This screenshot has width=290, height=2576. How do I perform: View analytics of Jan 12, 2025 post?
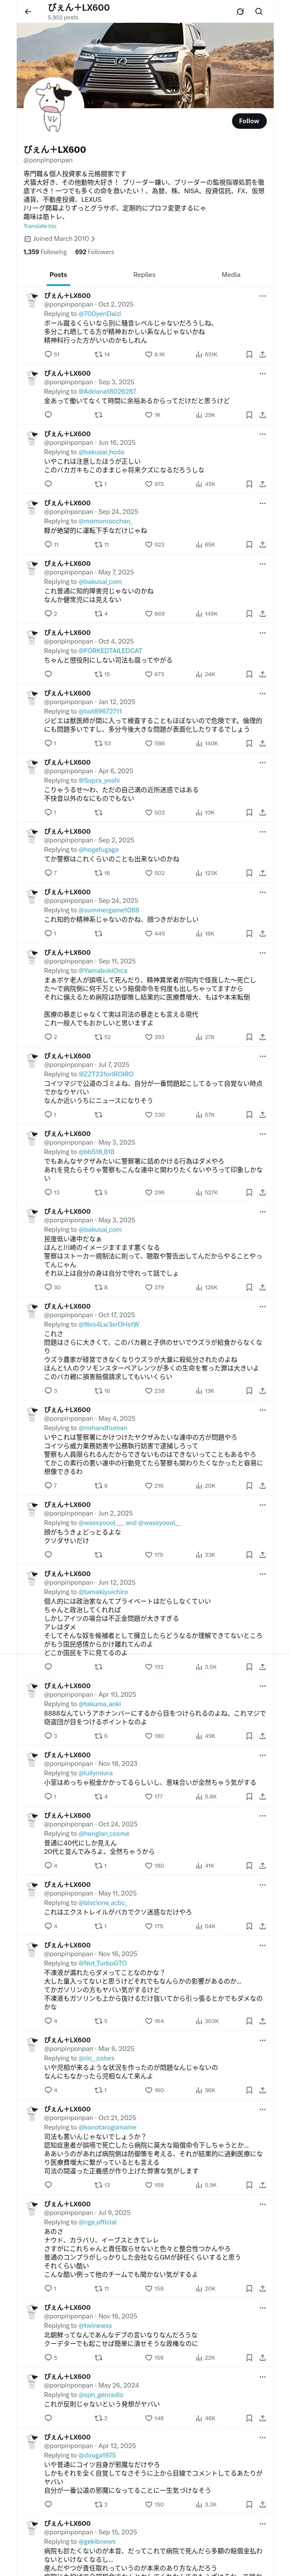[199, 743]
